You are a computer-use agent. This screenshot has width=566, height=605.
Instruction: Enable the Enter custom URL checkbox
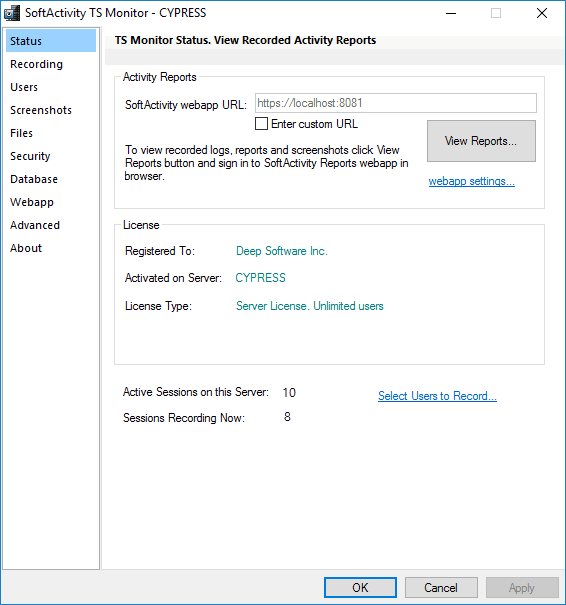261,124
